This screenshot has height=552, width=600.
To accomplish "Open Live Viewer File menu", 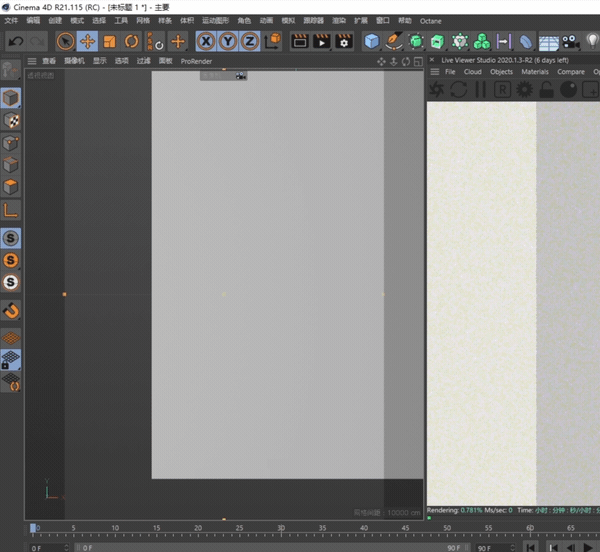I will 450,72.
